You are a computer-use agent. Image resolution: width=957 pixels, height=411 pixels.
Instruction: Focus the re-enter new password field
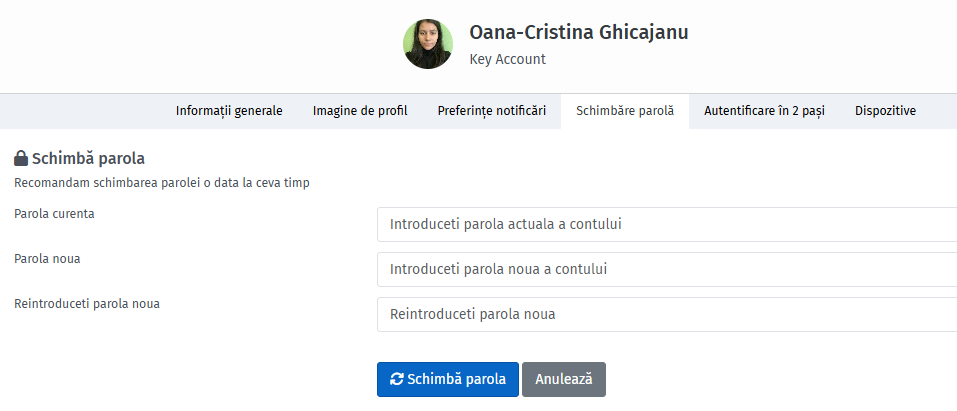click(667, 315)
